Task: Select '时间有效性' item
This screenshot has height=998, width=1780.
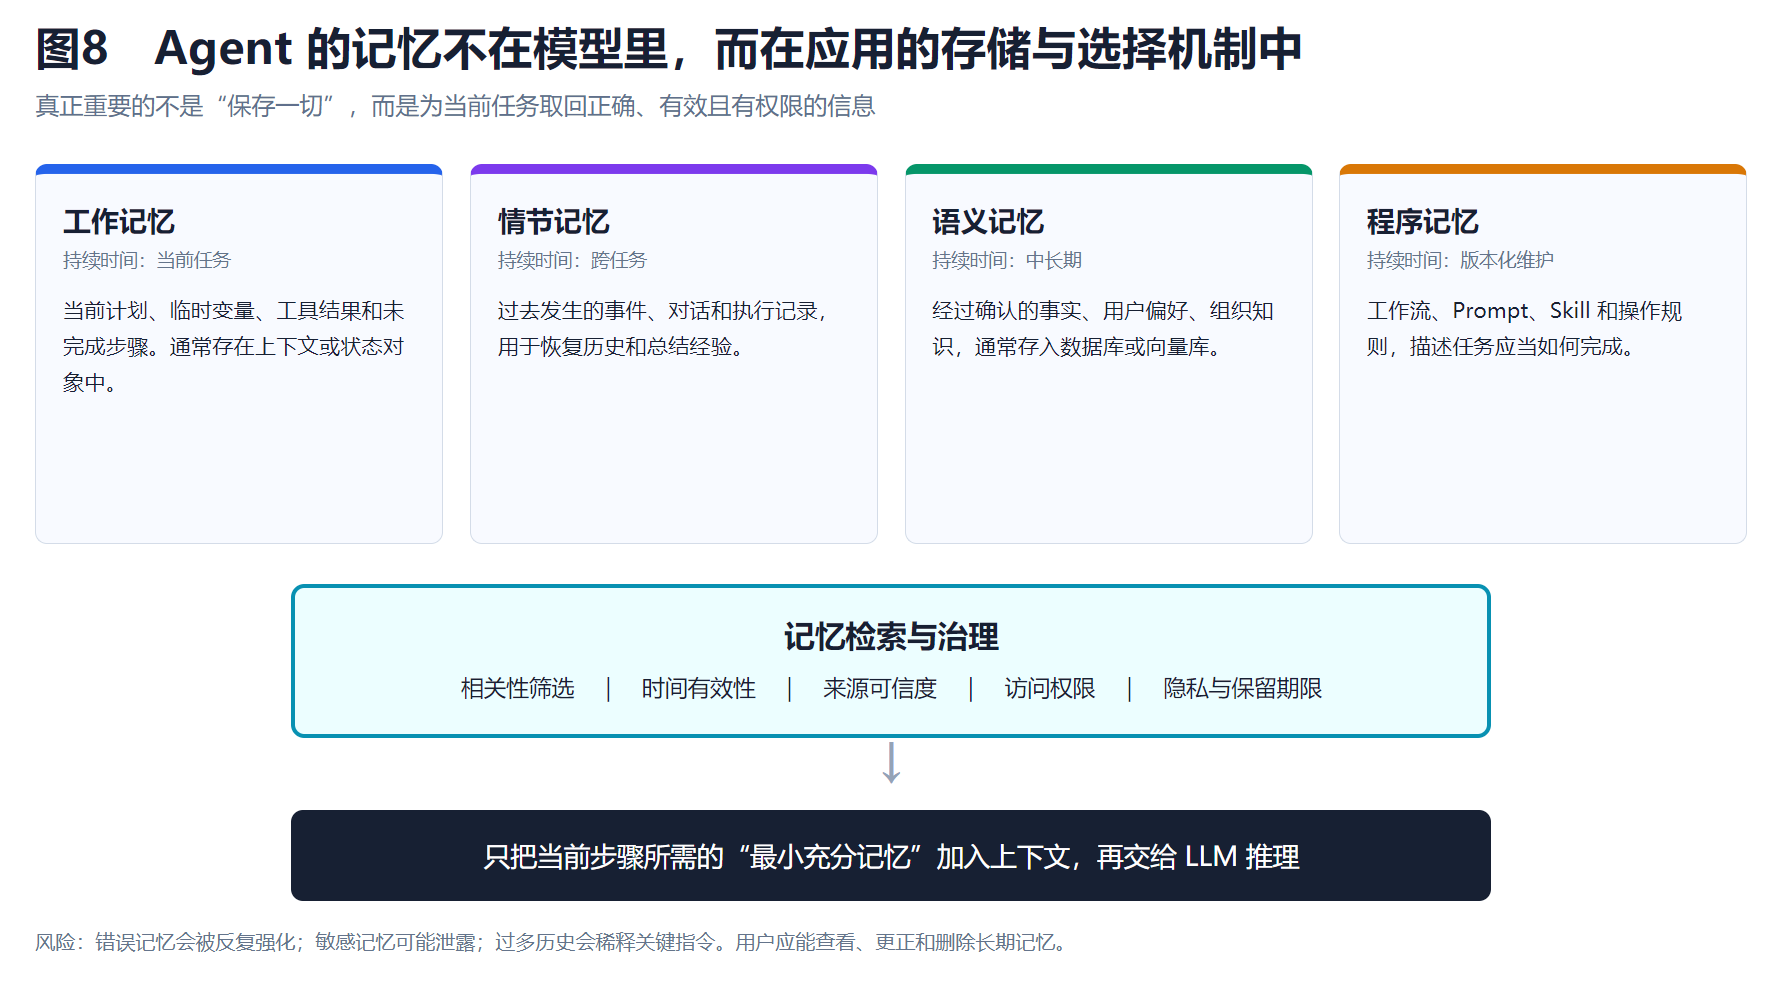Action: (698, 688)
